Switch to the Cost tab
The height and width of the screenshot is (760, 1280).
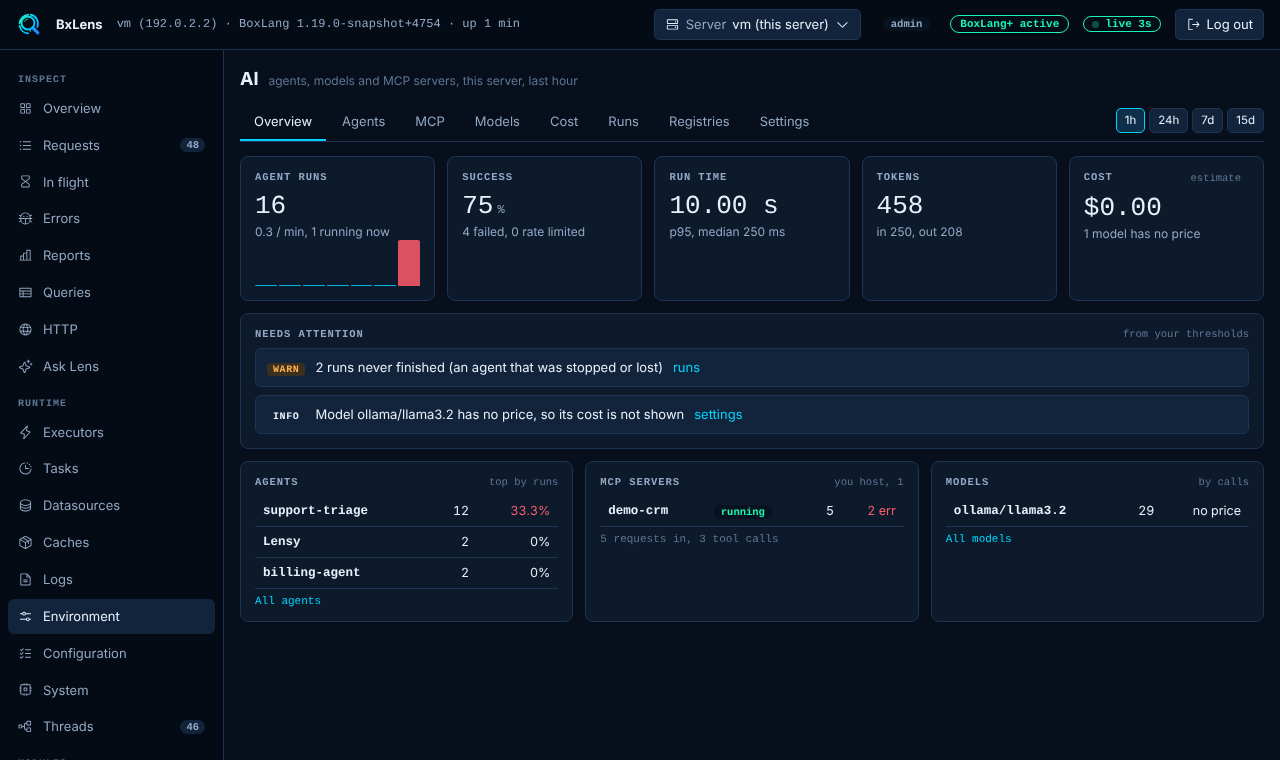[x=564, y=121]
